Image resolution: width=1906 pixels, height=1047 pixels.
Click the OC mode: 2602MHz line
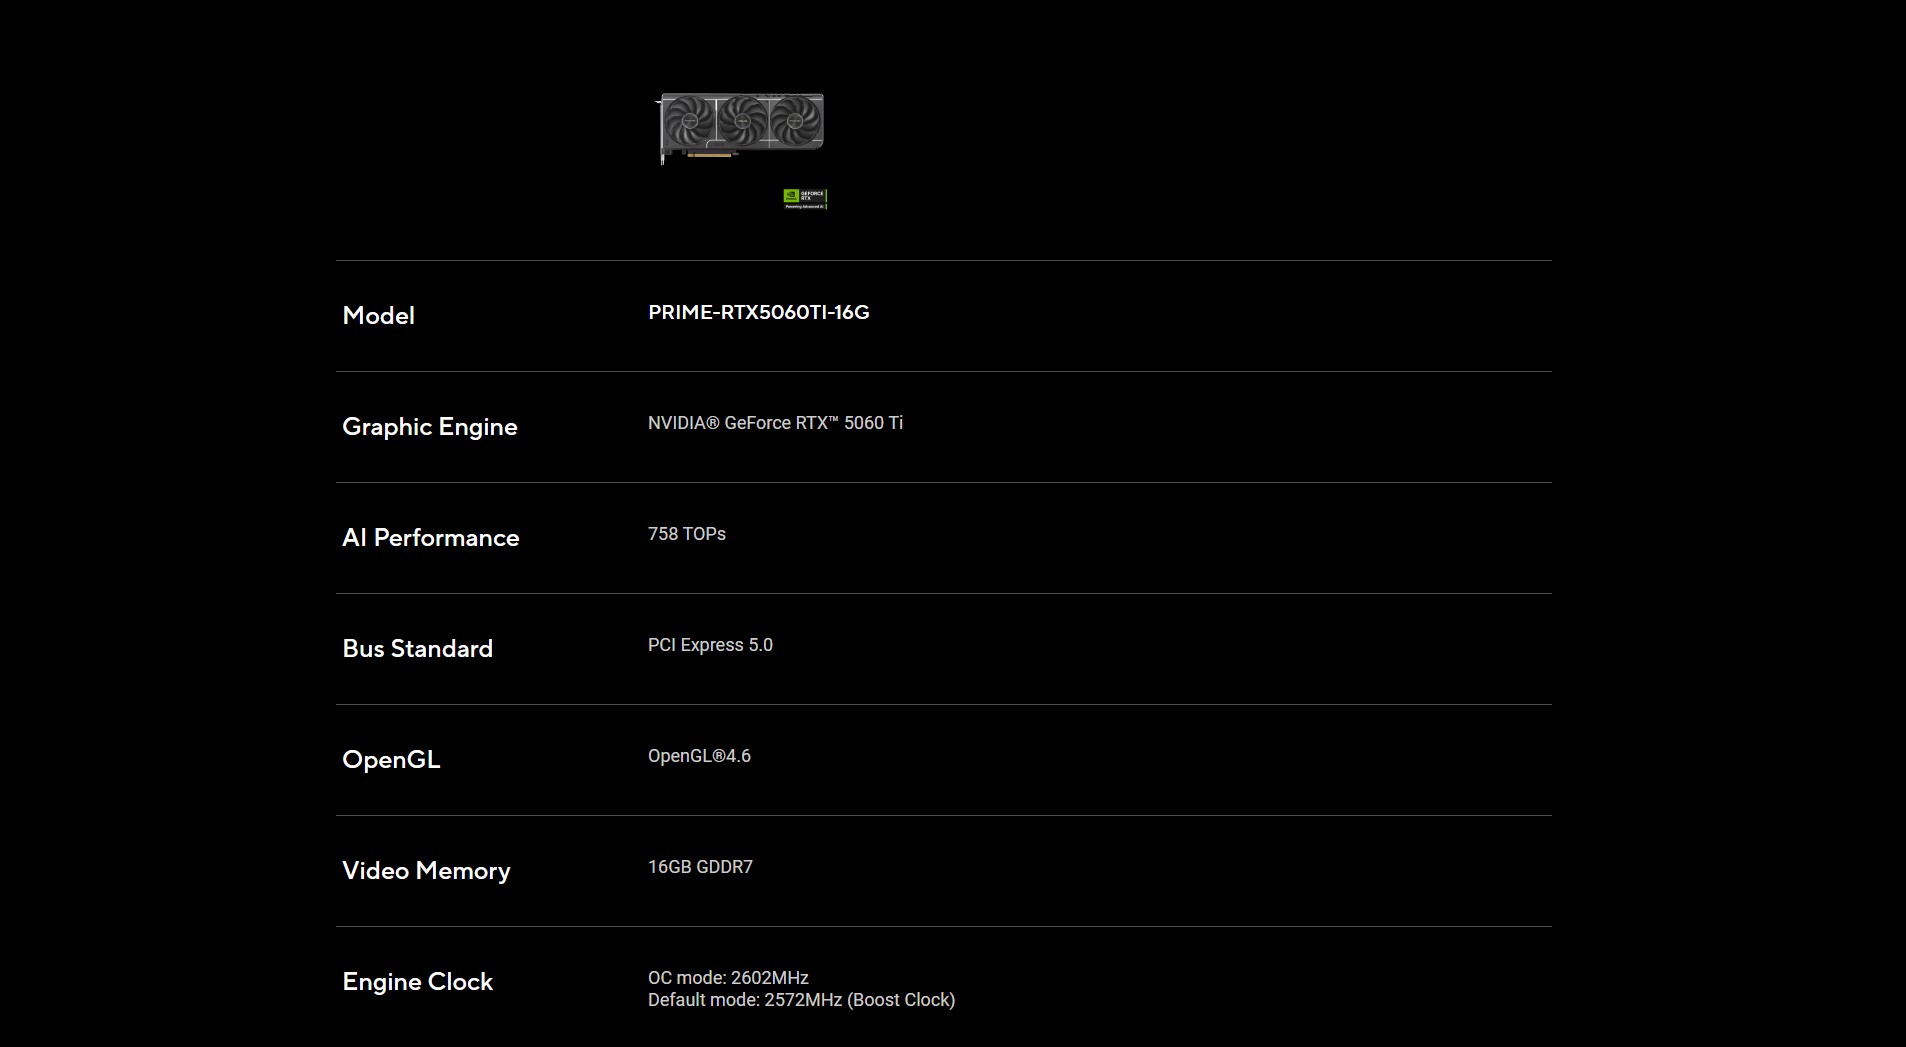728,978
